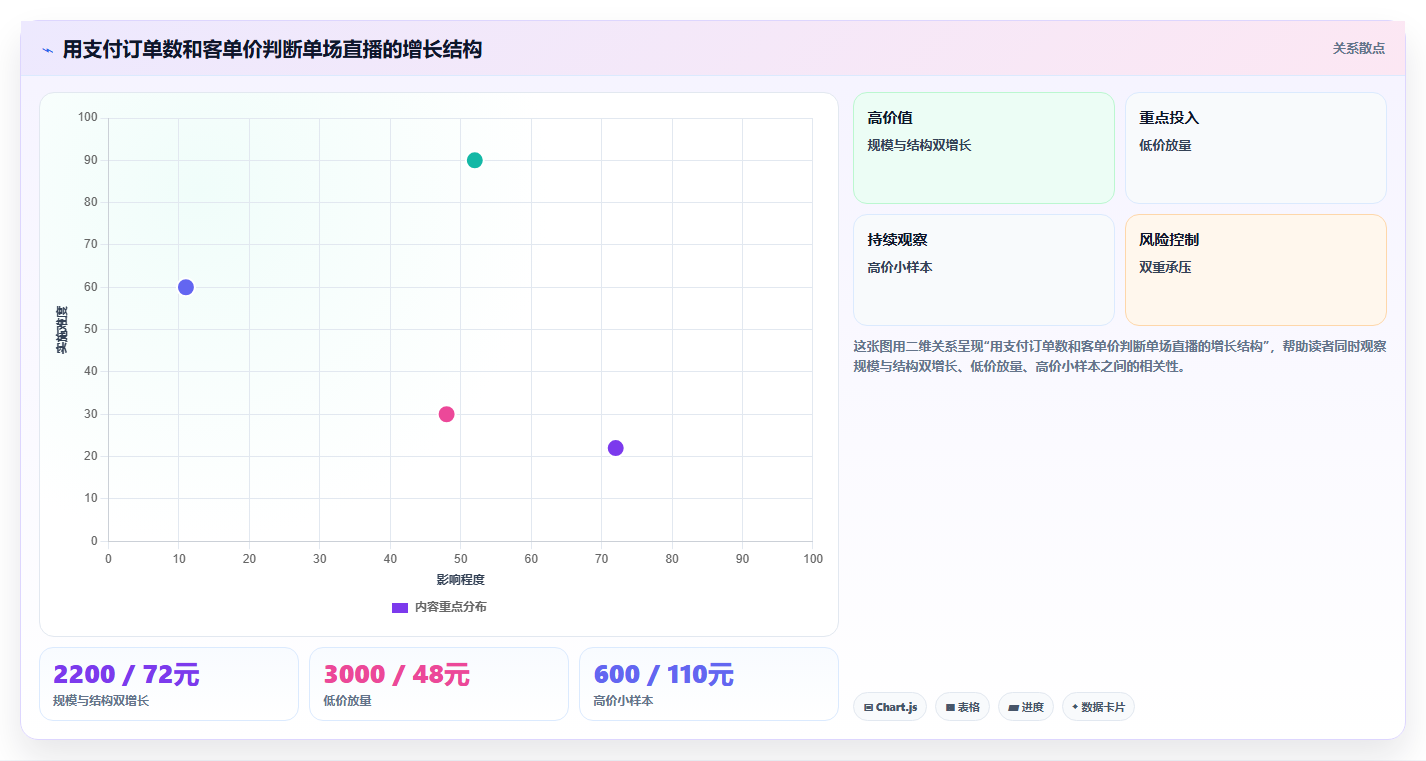Click the 表格 tag chip

[x=962, y=707]
